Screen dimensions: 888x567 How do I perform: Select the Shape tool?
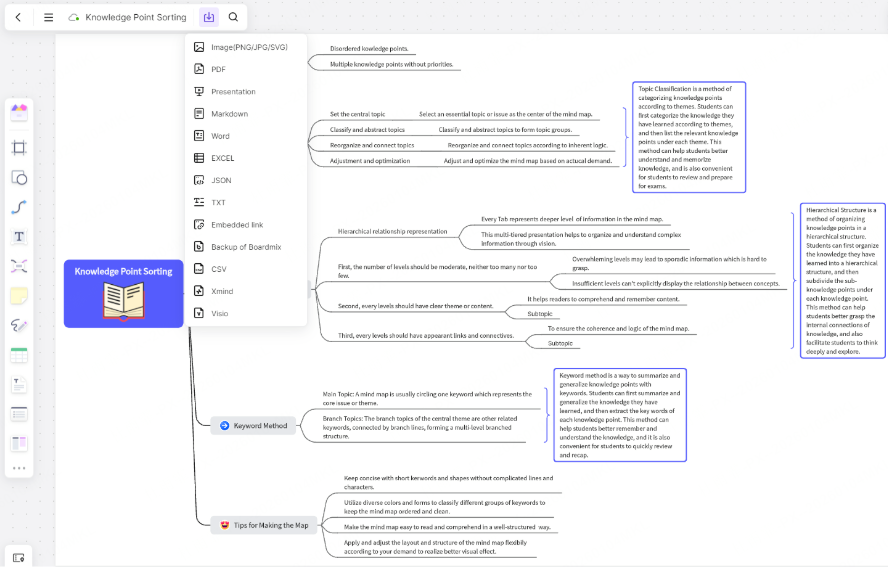click(19, 178)
